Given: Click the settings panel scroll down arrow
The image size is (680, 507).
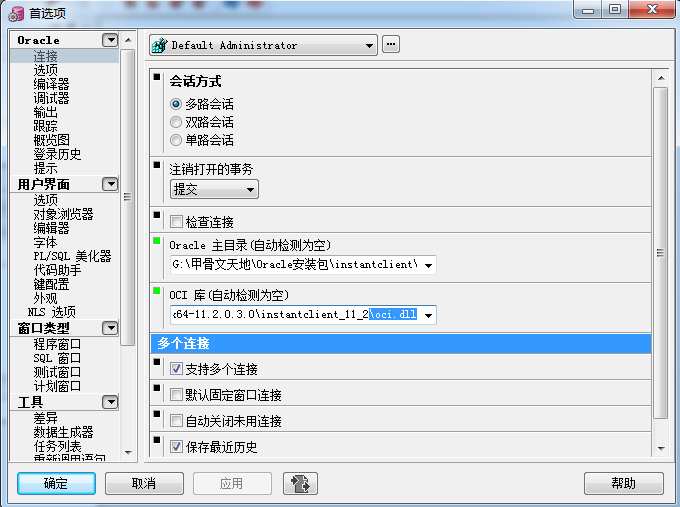Looking at the screenshot, I should tap(661, 448).
